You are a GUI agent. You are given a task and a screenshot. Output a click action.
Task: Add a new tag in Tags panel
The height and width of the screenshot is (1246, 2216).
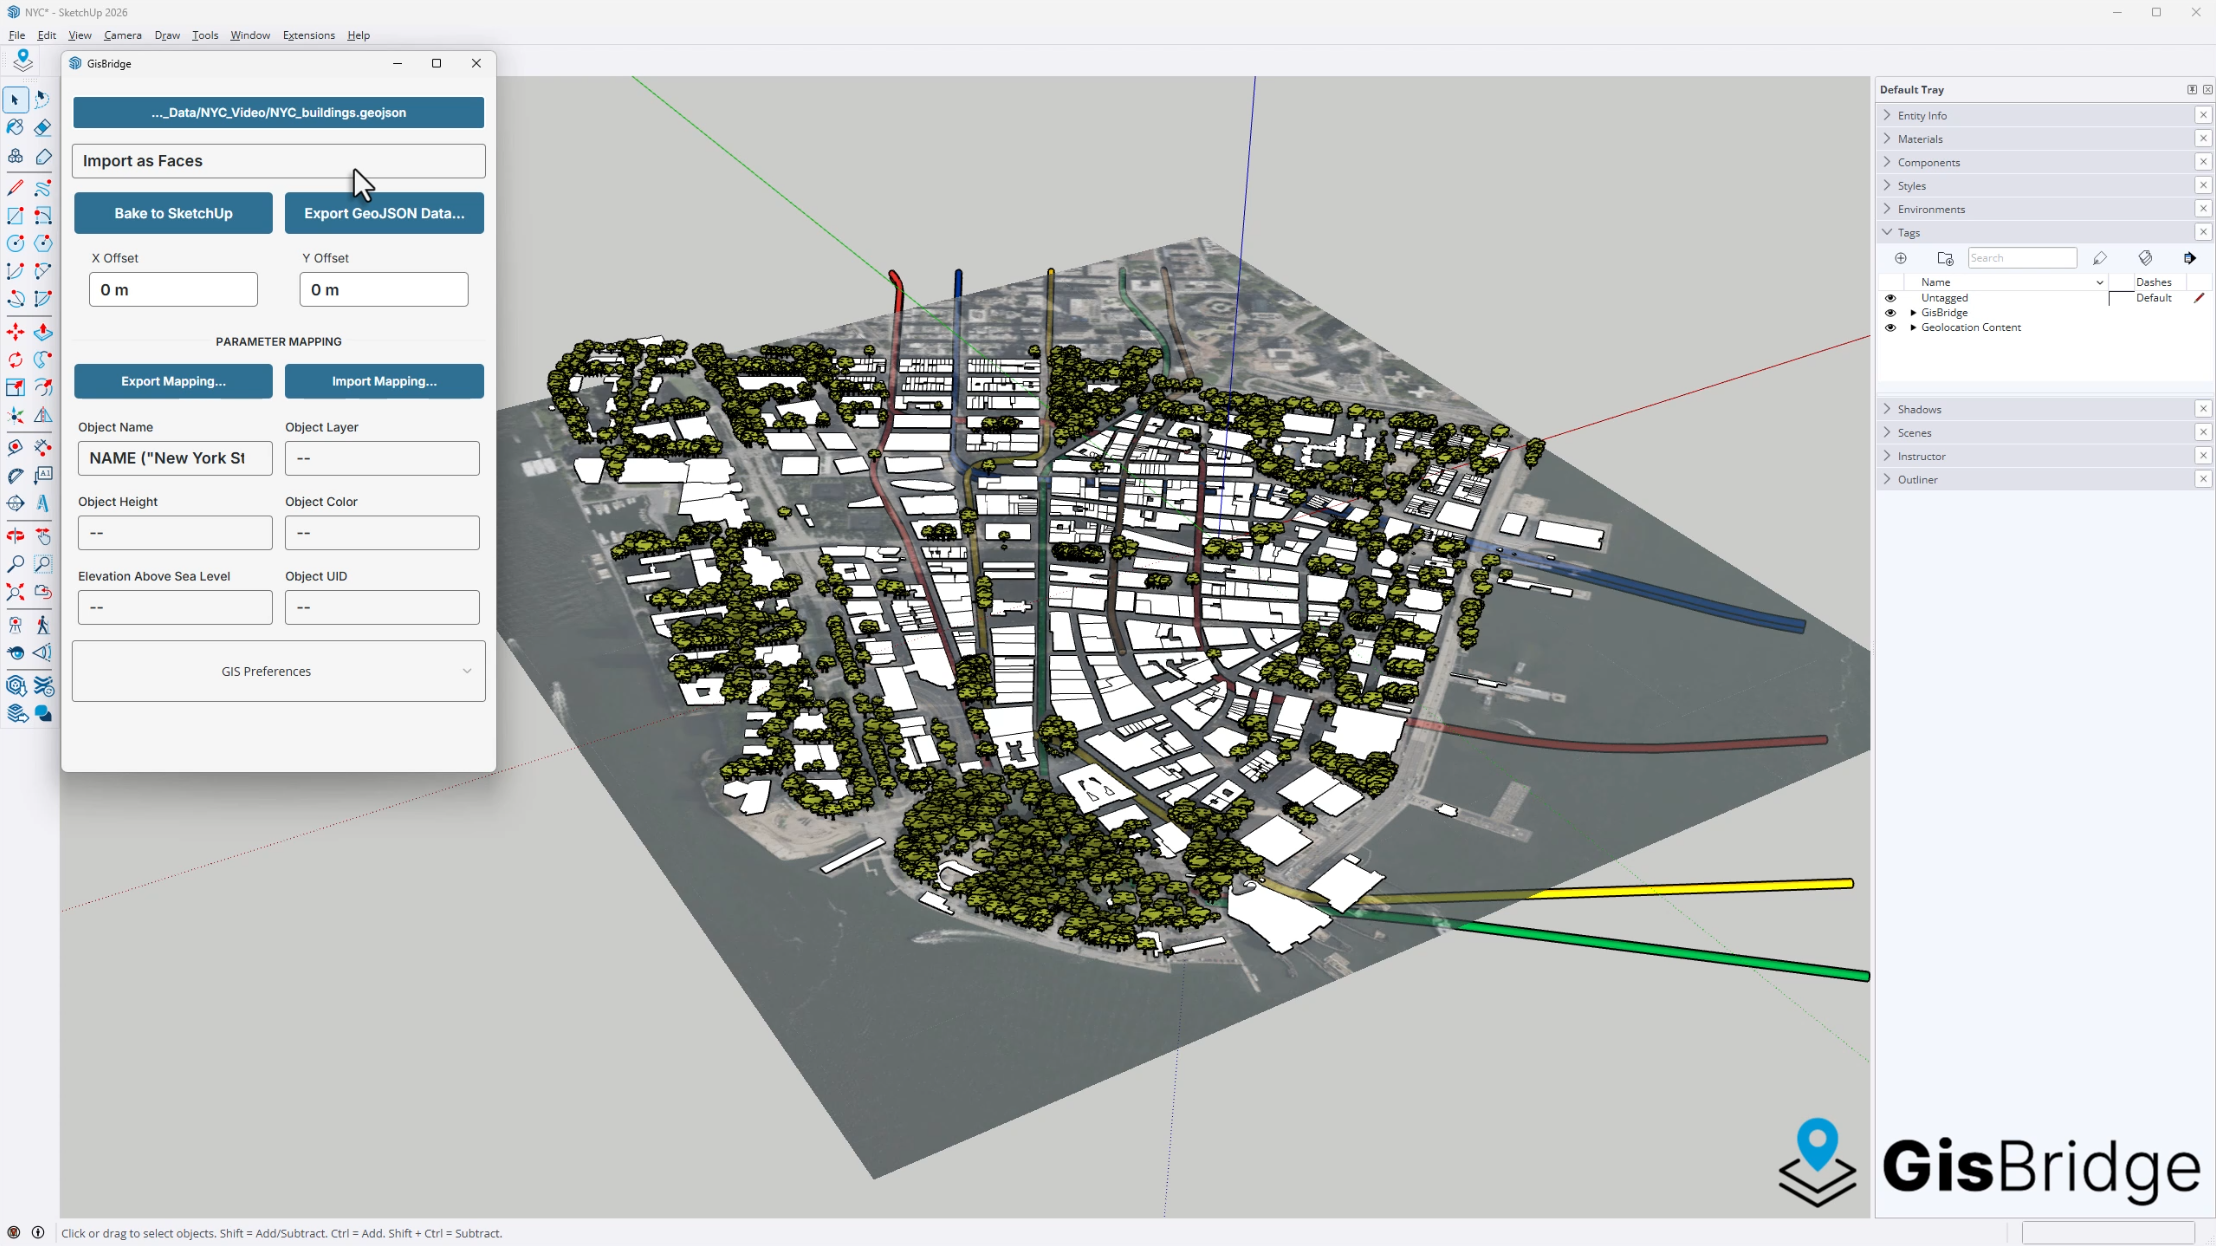pos(1900,258)
